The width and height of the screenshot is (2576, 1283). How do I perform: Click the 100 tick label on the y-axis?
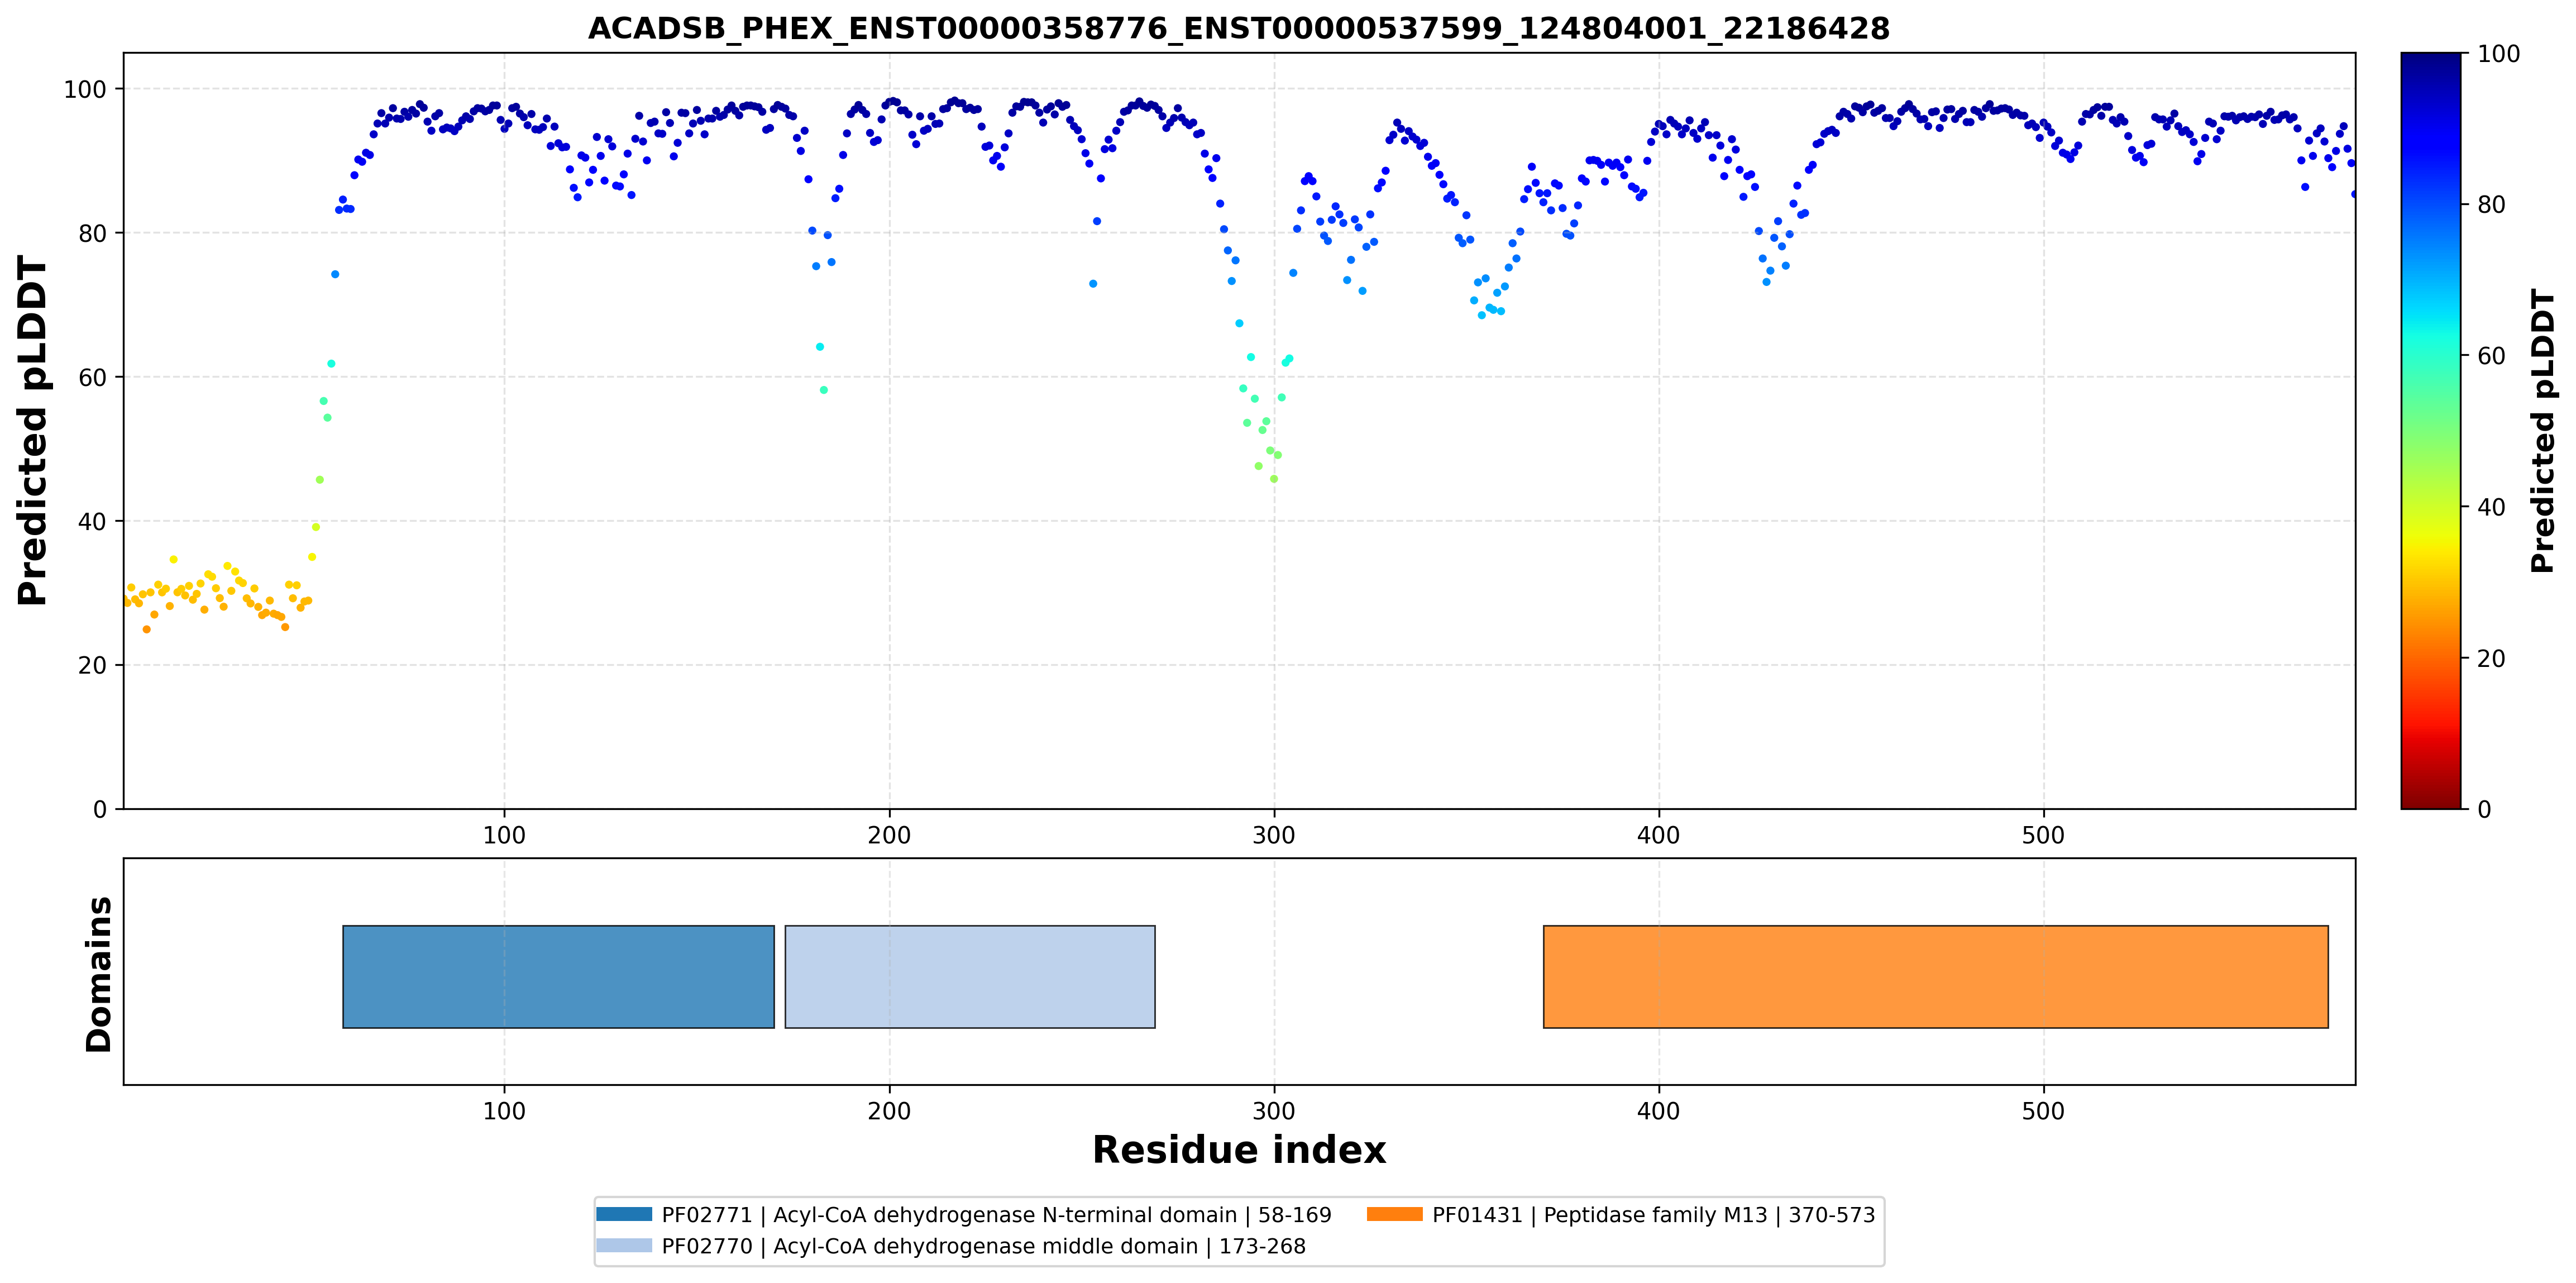84,89
